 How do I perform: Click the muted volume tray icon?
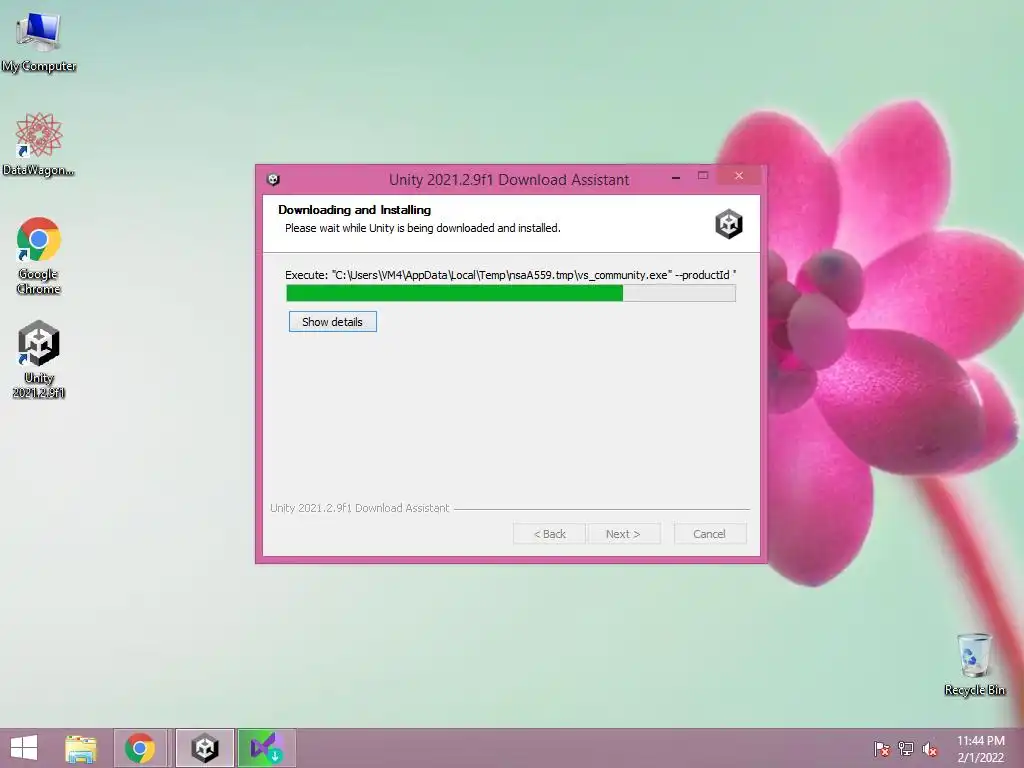point(930,749)
